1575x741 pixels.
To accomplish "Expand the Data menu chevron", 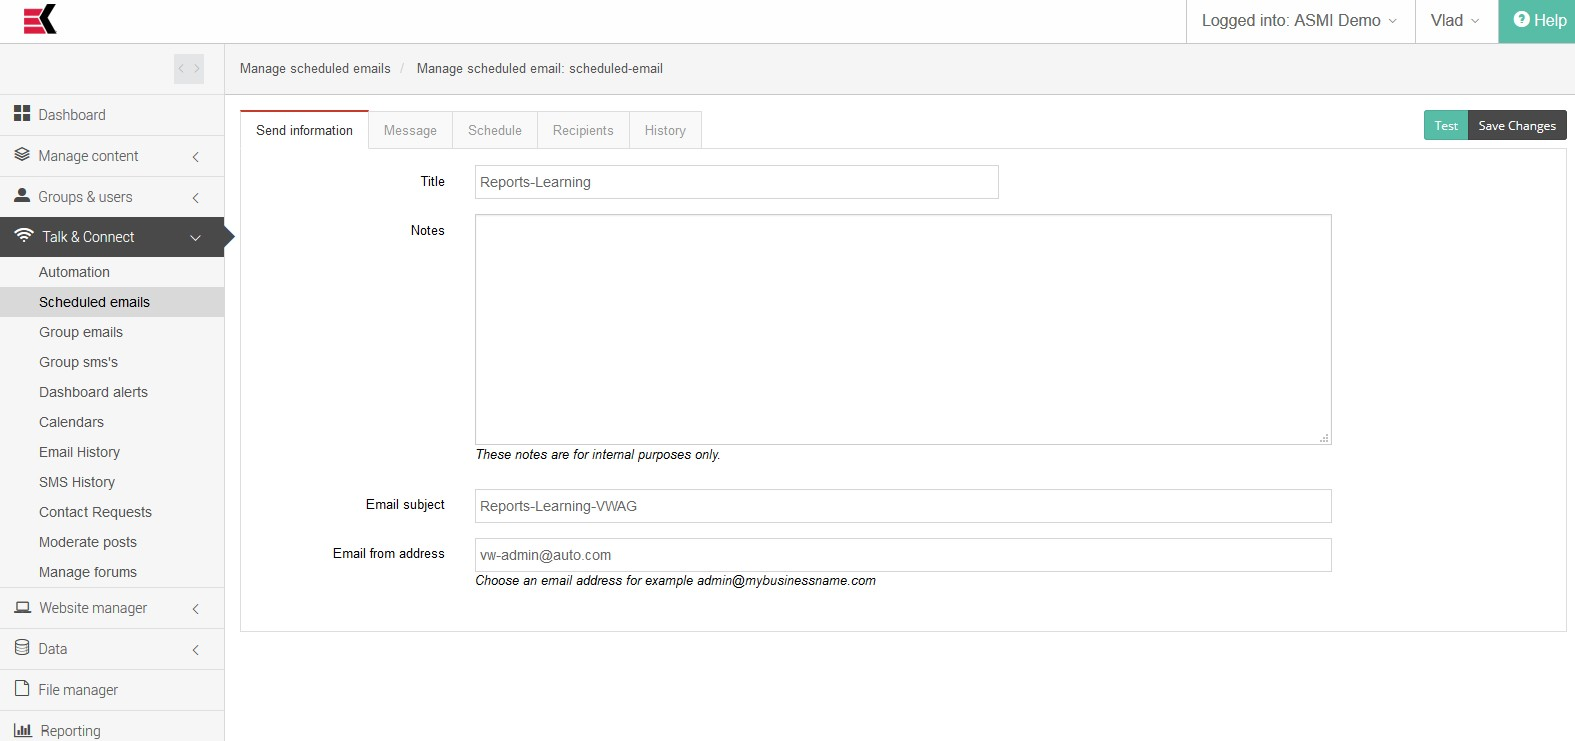I will coord(196,649).
